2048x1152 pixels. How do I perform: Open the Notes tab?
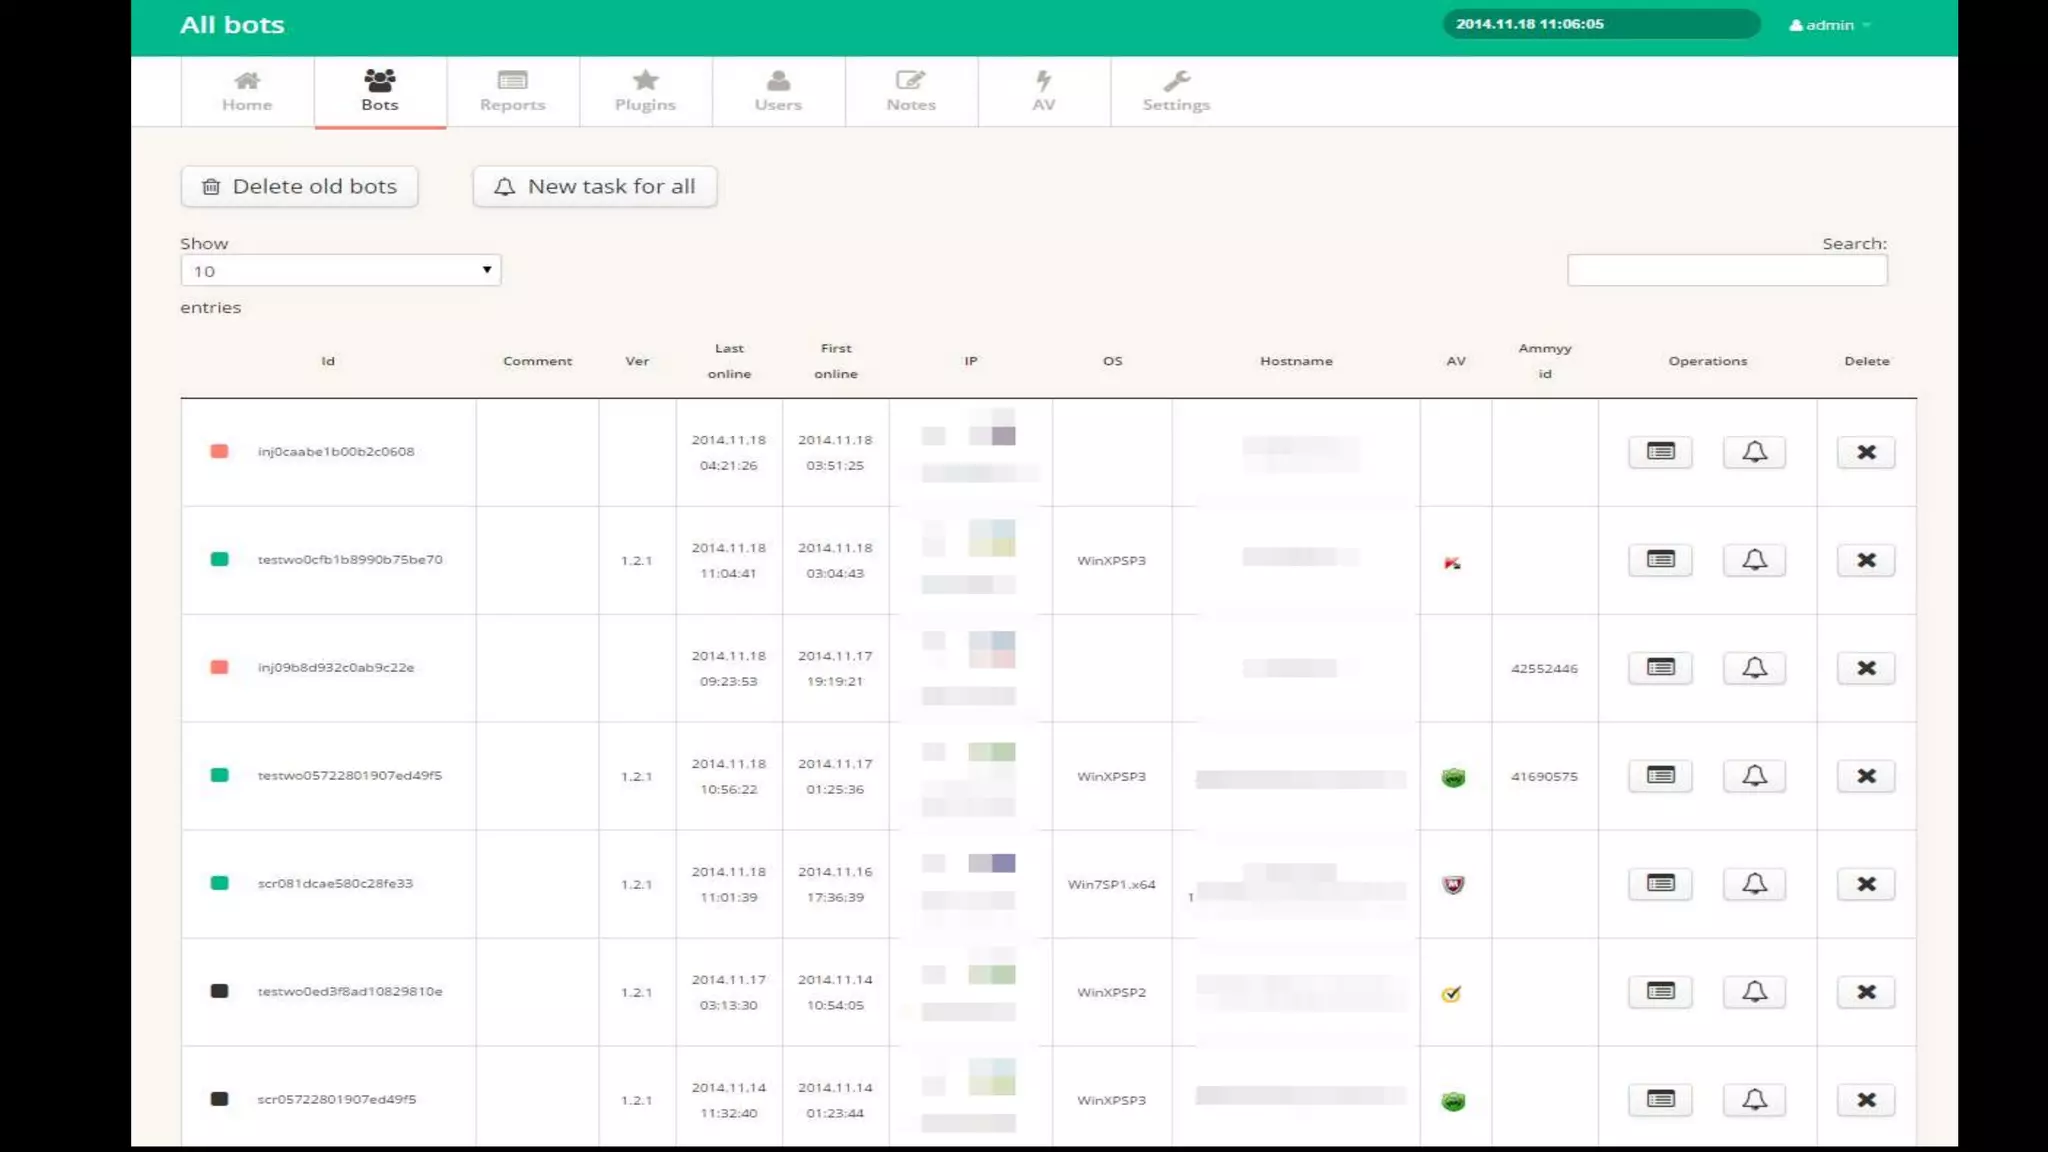[x=910, y=91]
